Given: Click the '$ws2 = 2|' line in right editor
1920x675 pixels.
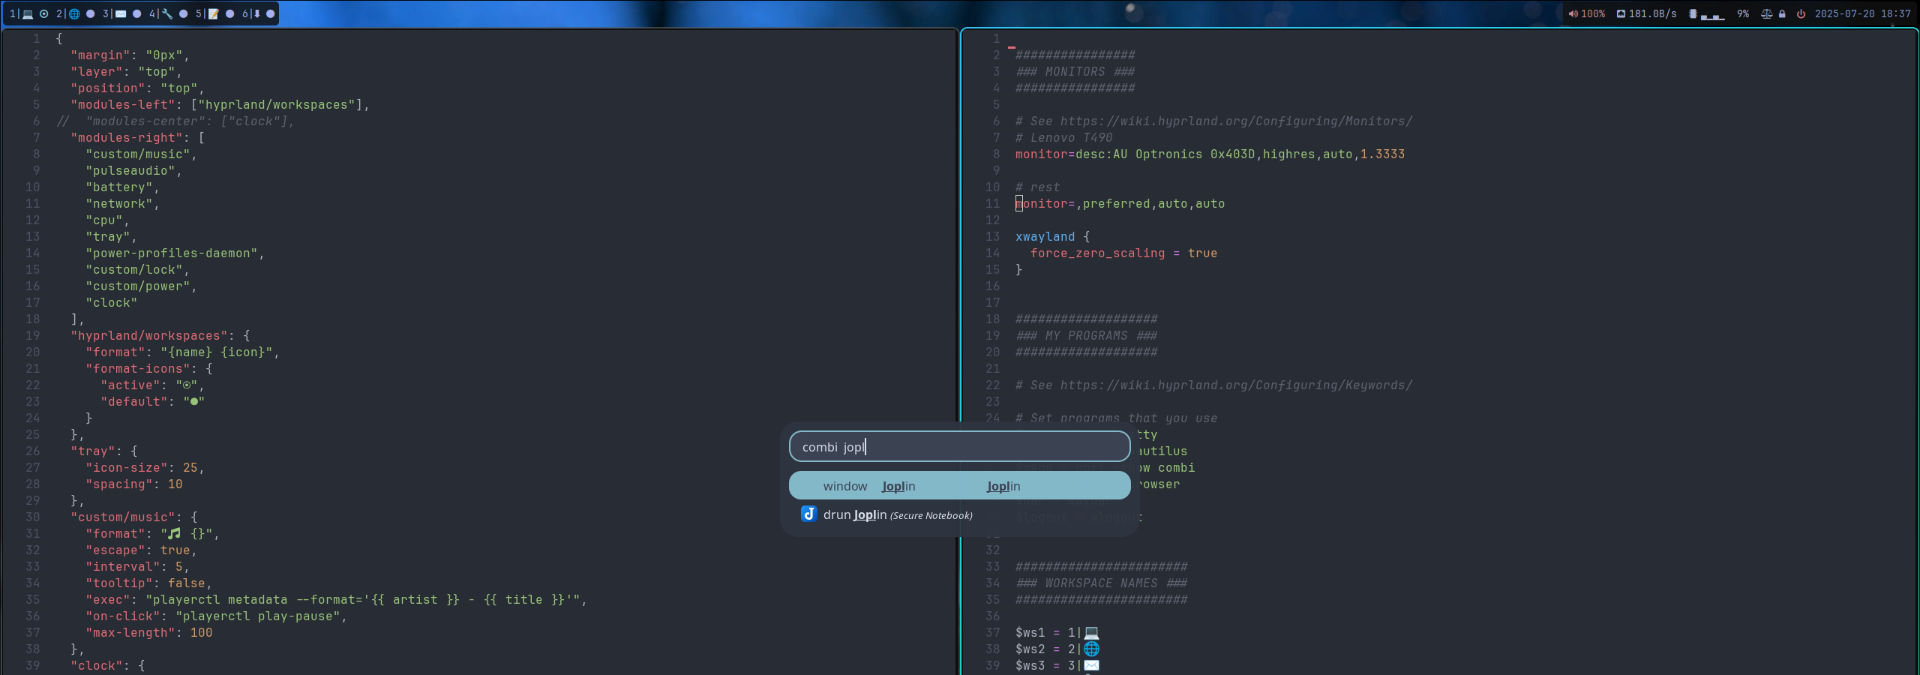Looking at the screenshot, I should (1057, 649).
